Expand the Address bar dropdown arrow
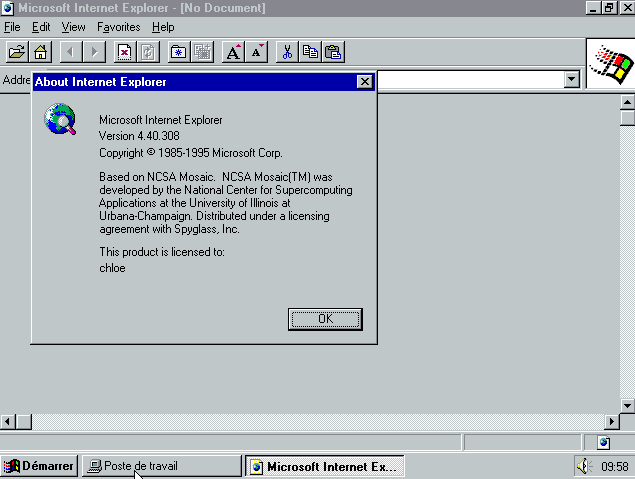 pos(571,79)
